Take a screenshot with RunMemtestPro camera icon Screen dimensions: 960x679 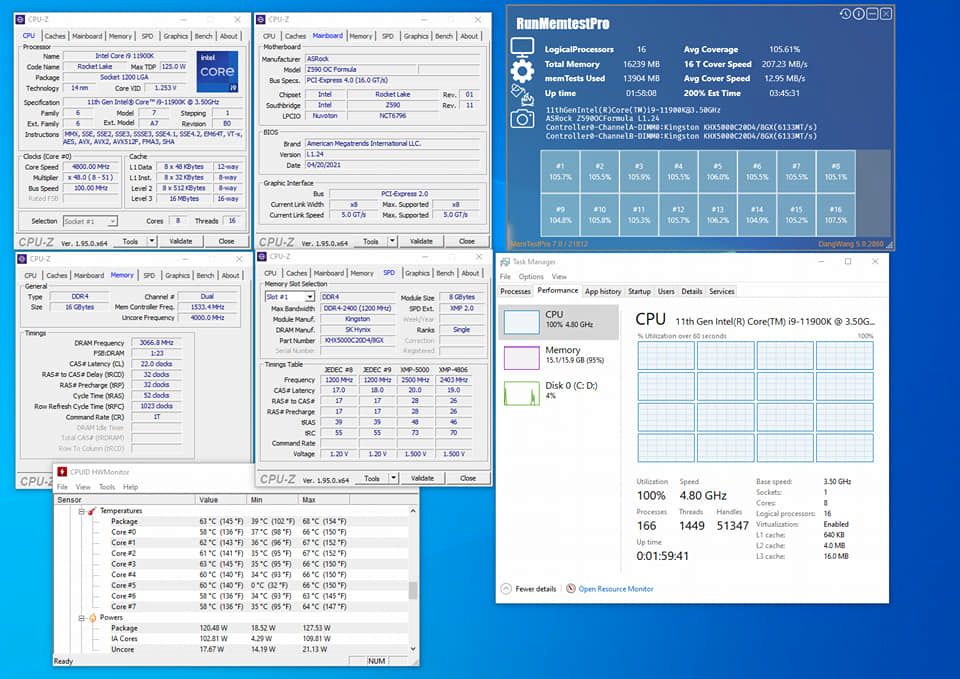coord(522,118)
